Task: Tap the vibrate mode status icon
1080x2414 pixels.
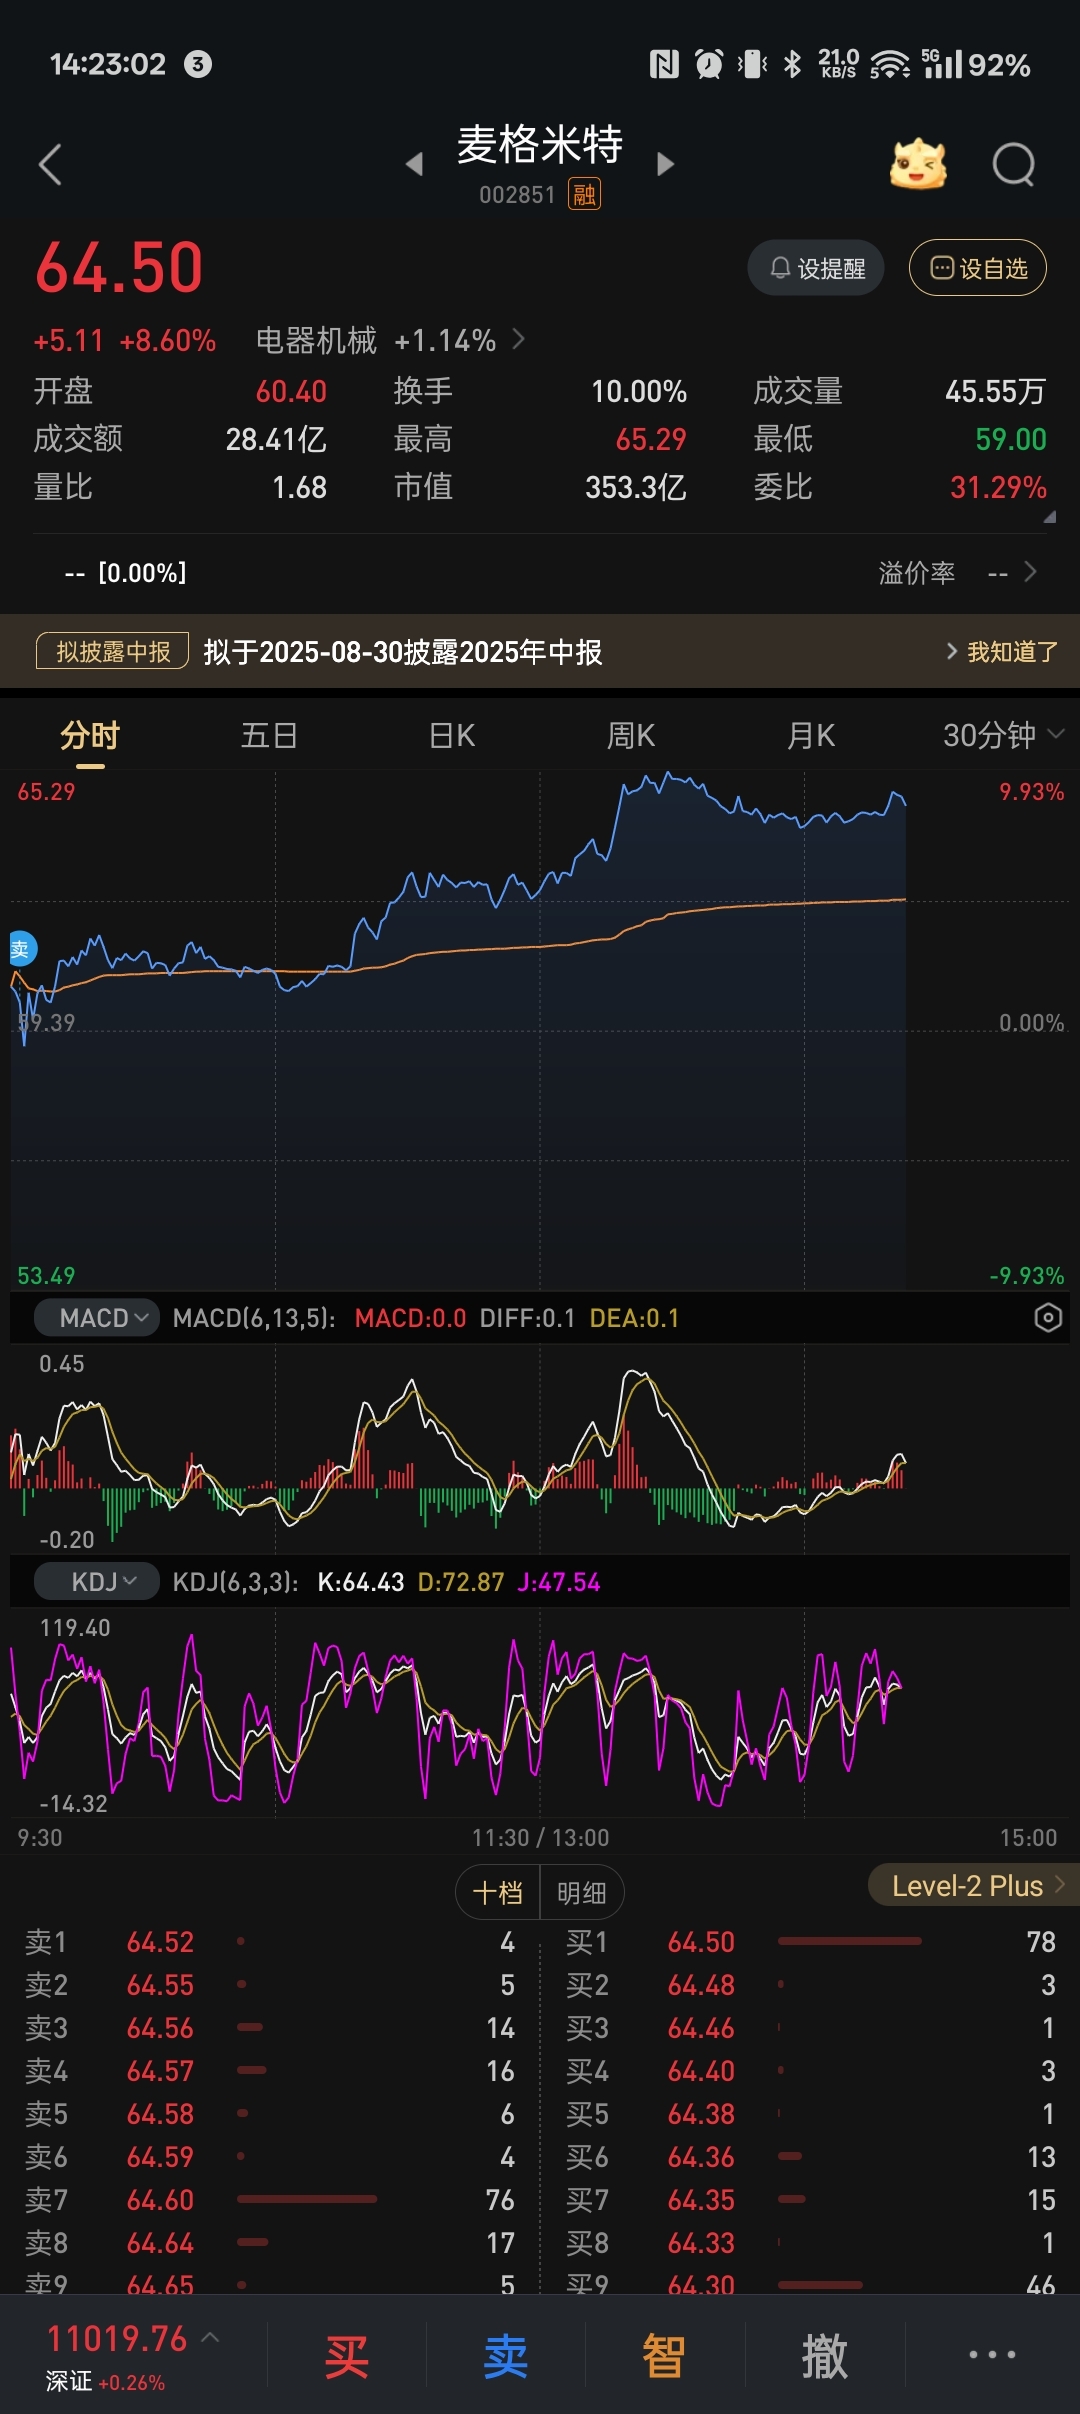Action: coord(752,65)
